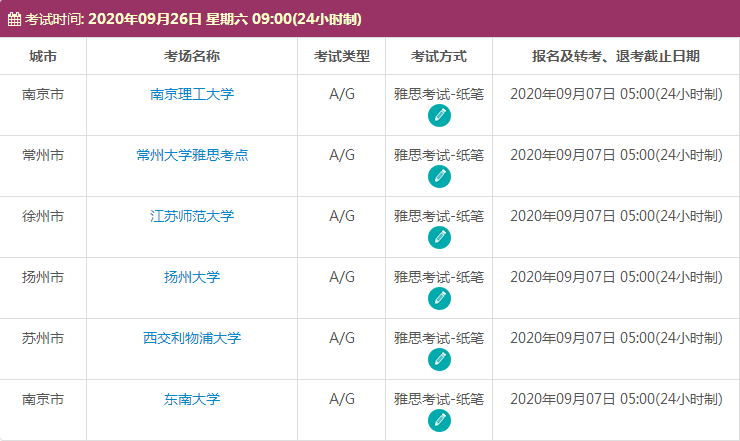Click the A/G type in the 西交利物浦大学 row
The image size is (740, 441).
(x=342, y=338)
